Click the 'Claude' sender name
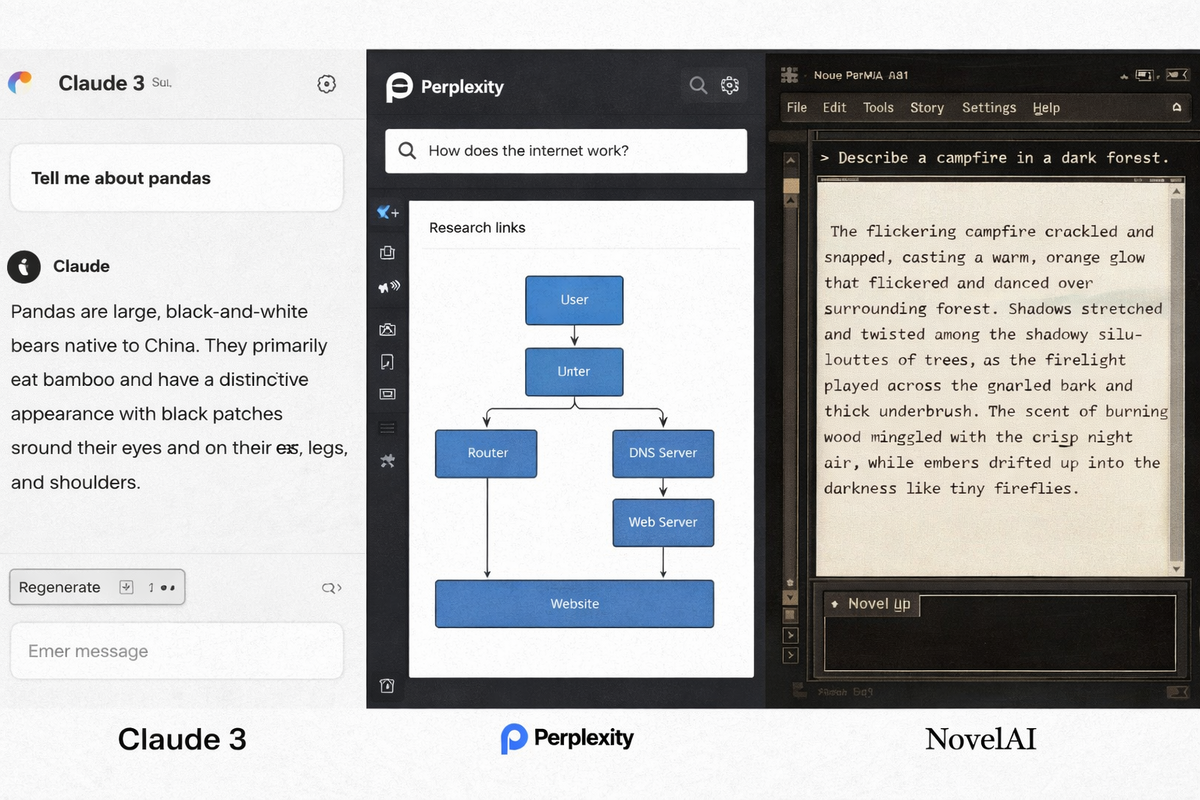This screenshot has width=1200, height=800. [x=81, y=266]
